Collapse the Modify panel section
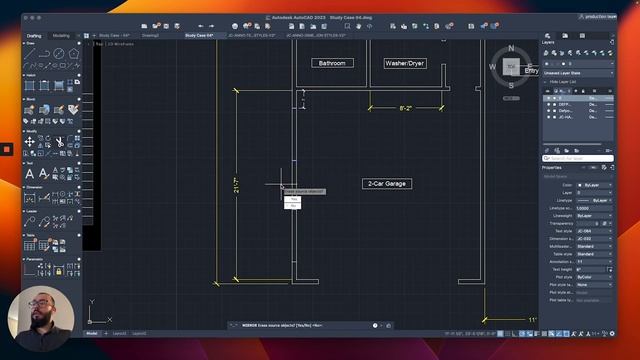Viewport: 640px width, 360px height. click(24, 131)
